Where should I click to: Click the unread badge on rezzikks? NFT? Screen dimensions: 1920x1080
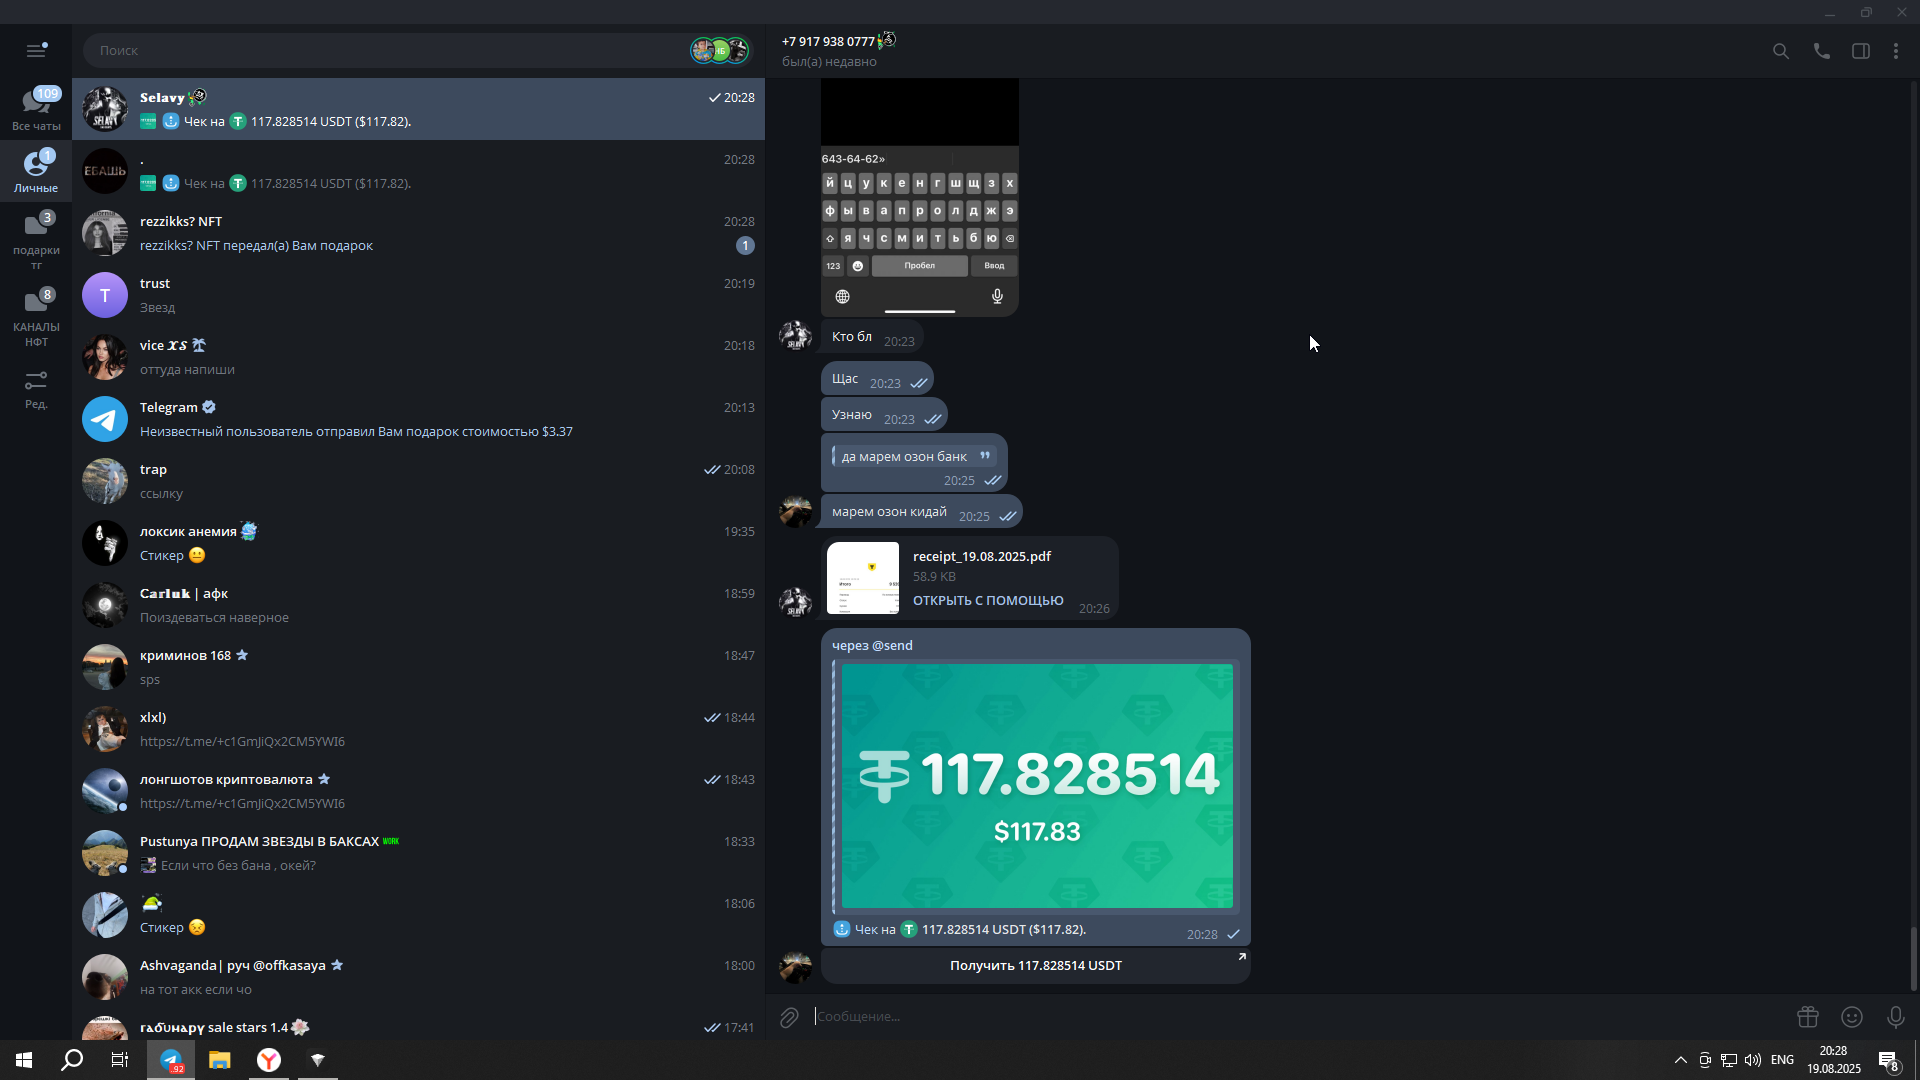click(745, 246)
